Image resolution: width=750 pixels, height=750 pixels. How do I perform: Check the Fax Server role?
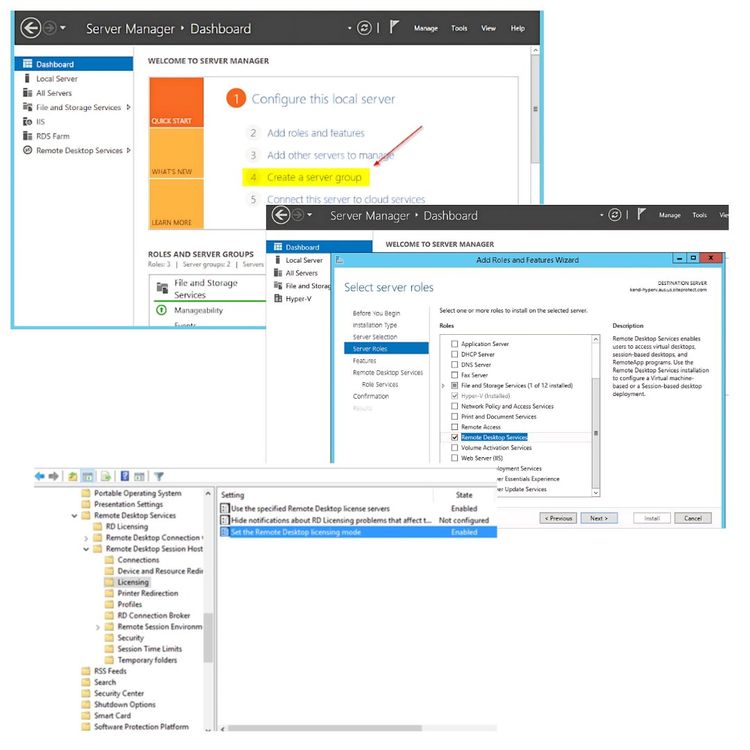pos(455,375)
